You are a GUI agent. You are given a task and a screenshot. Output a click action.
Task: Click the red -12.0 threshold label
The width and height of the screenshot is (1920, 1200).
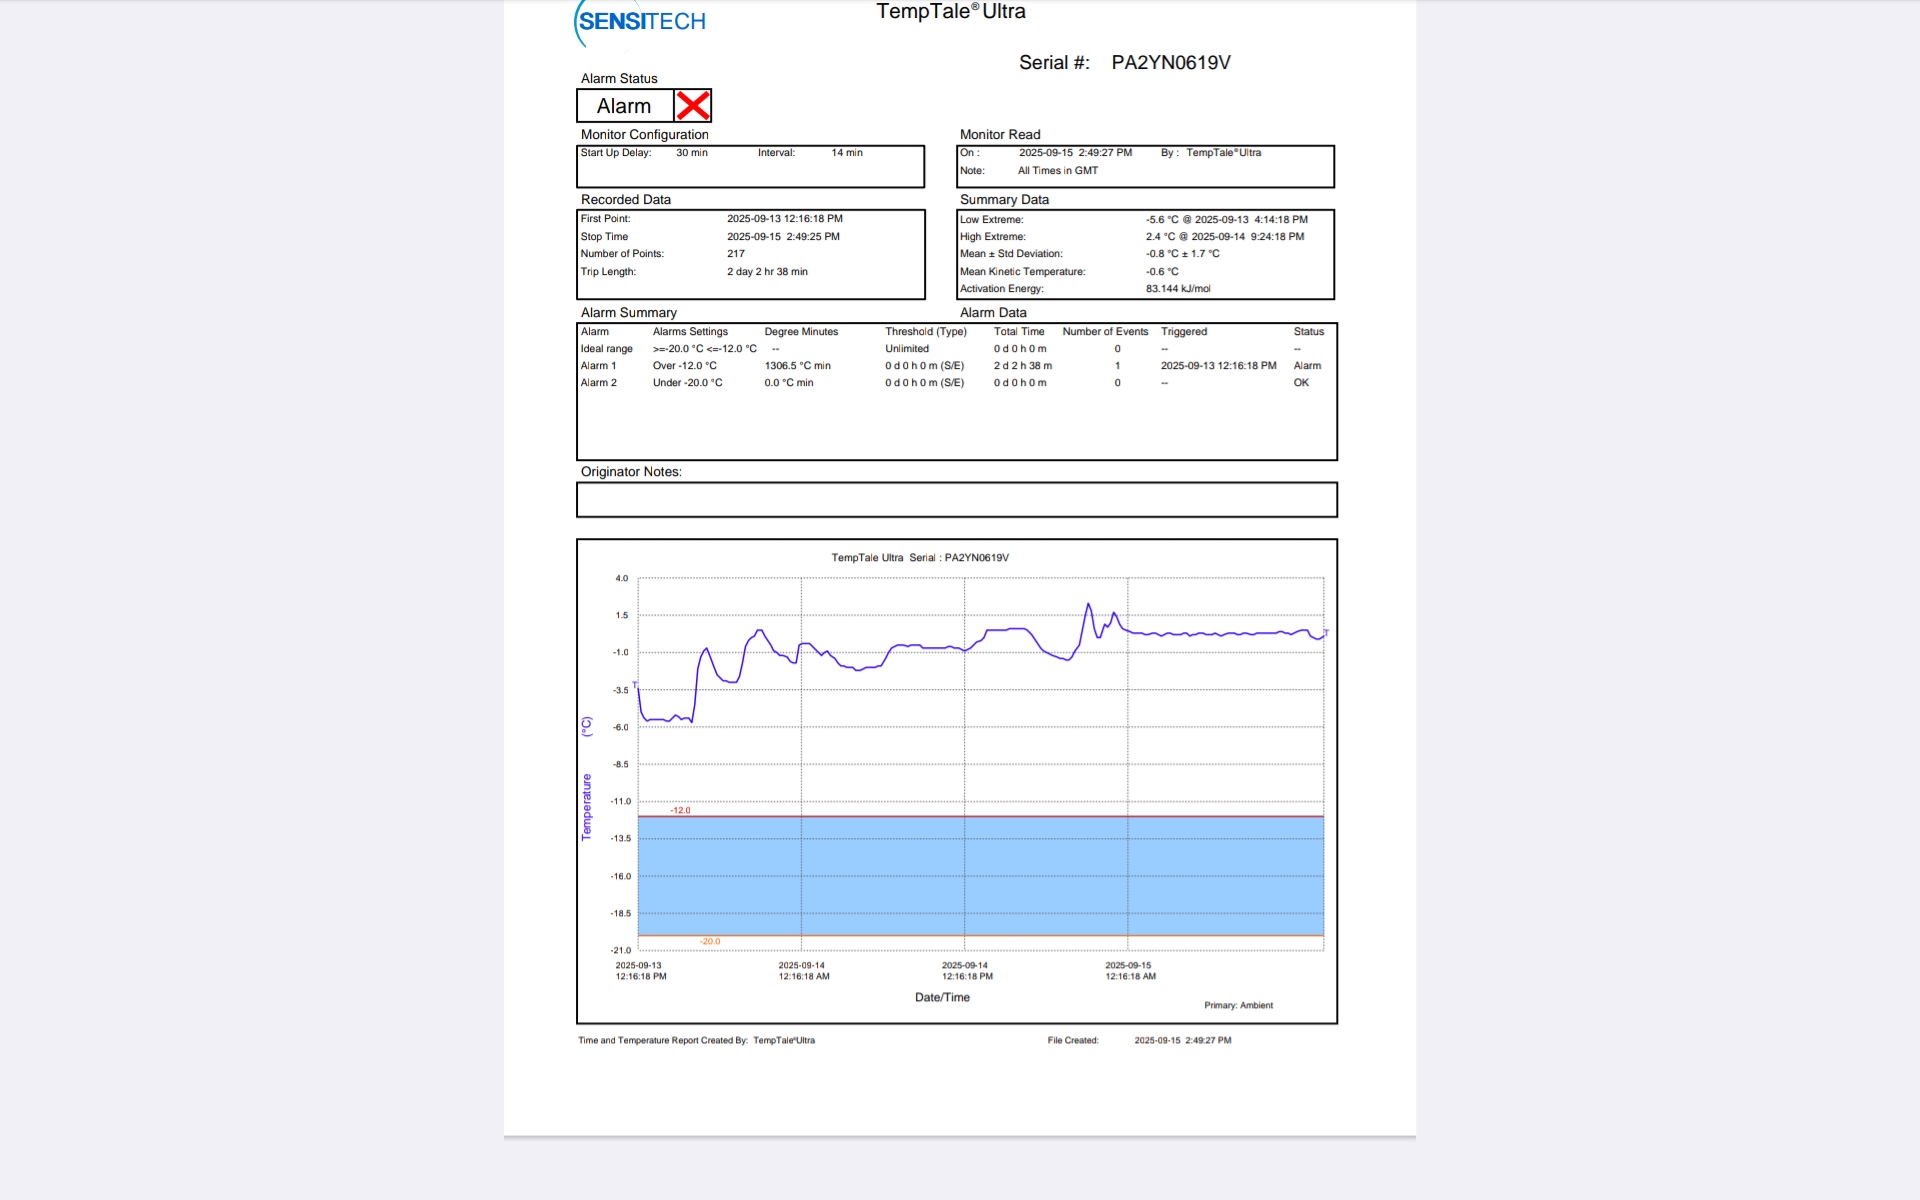(680, 810)
